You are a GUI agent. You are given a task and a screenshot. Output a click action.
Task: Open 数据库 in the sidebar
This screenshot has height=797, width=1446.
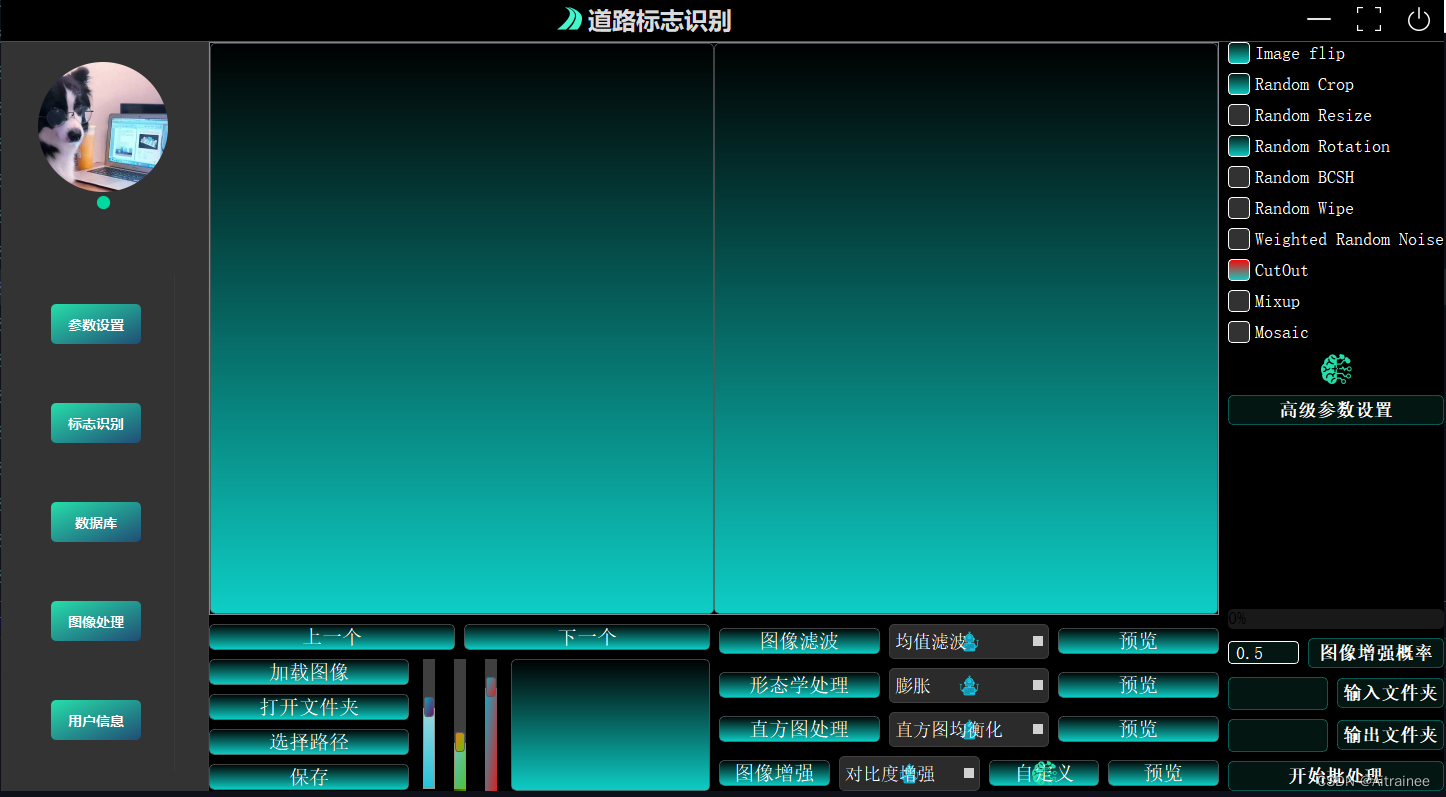96,522
